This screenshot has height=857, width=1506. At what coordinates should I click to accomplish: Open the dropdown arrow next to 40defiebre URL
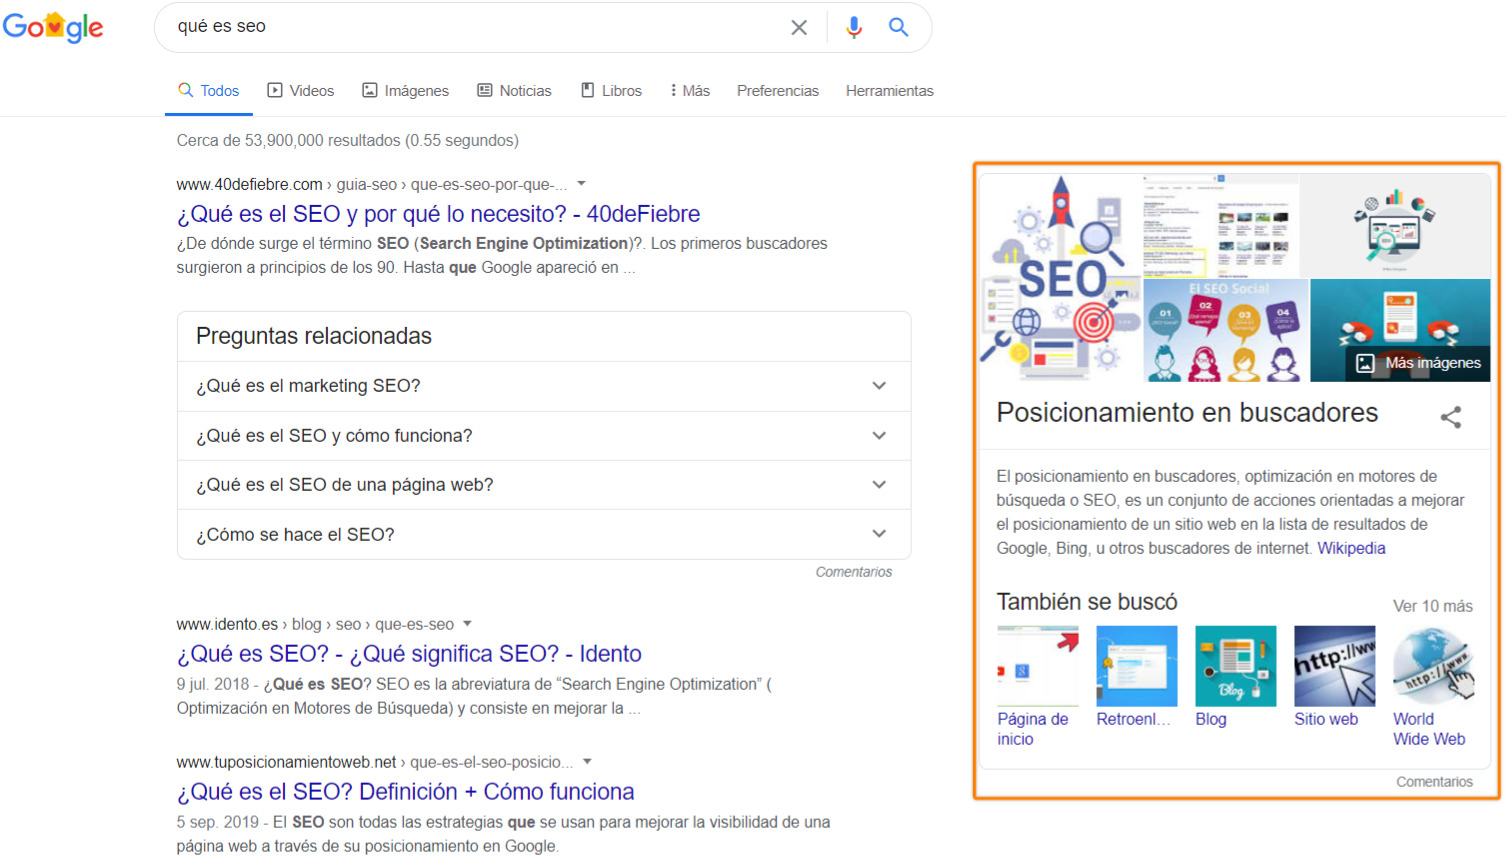[x=583, y=183]
